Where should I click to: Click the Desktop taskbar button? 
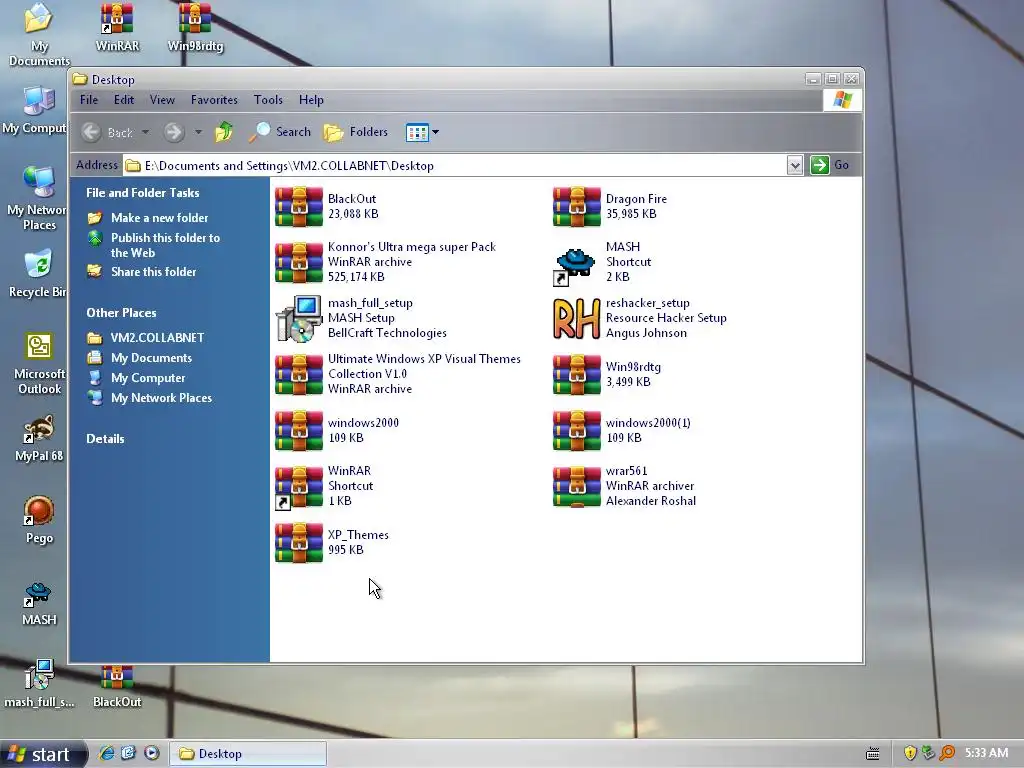click(x=248, y=754)
